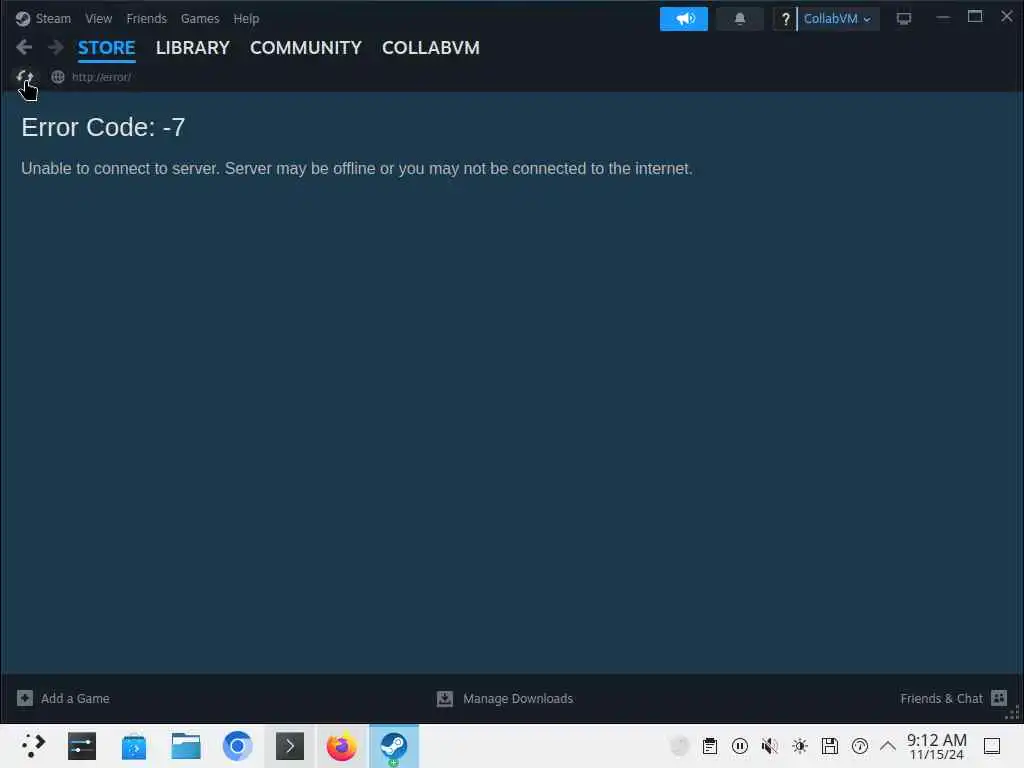
Task: Switch to the STORE tab
Action: point(106,48)
